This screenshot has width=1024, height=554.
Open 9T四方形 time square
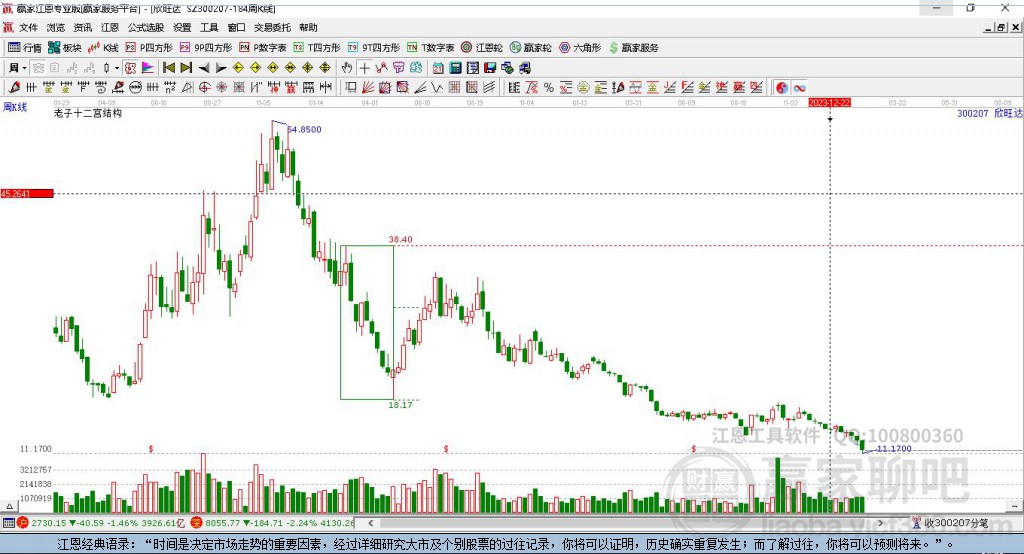point(374,48)
